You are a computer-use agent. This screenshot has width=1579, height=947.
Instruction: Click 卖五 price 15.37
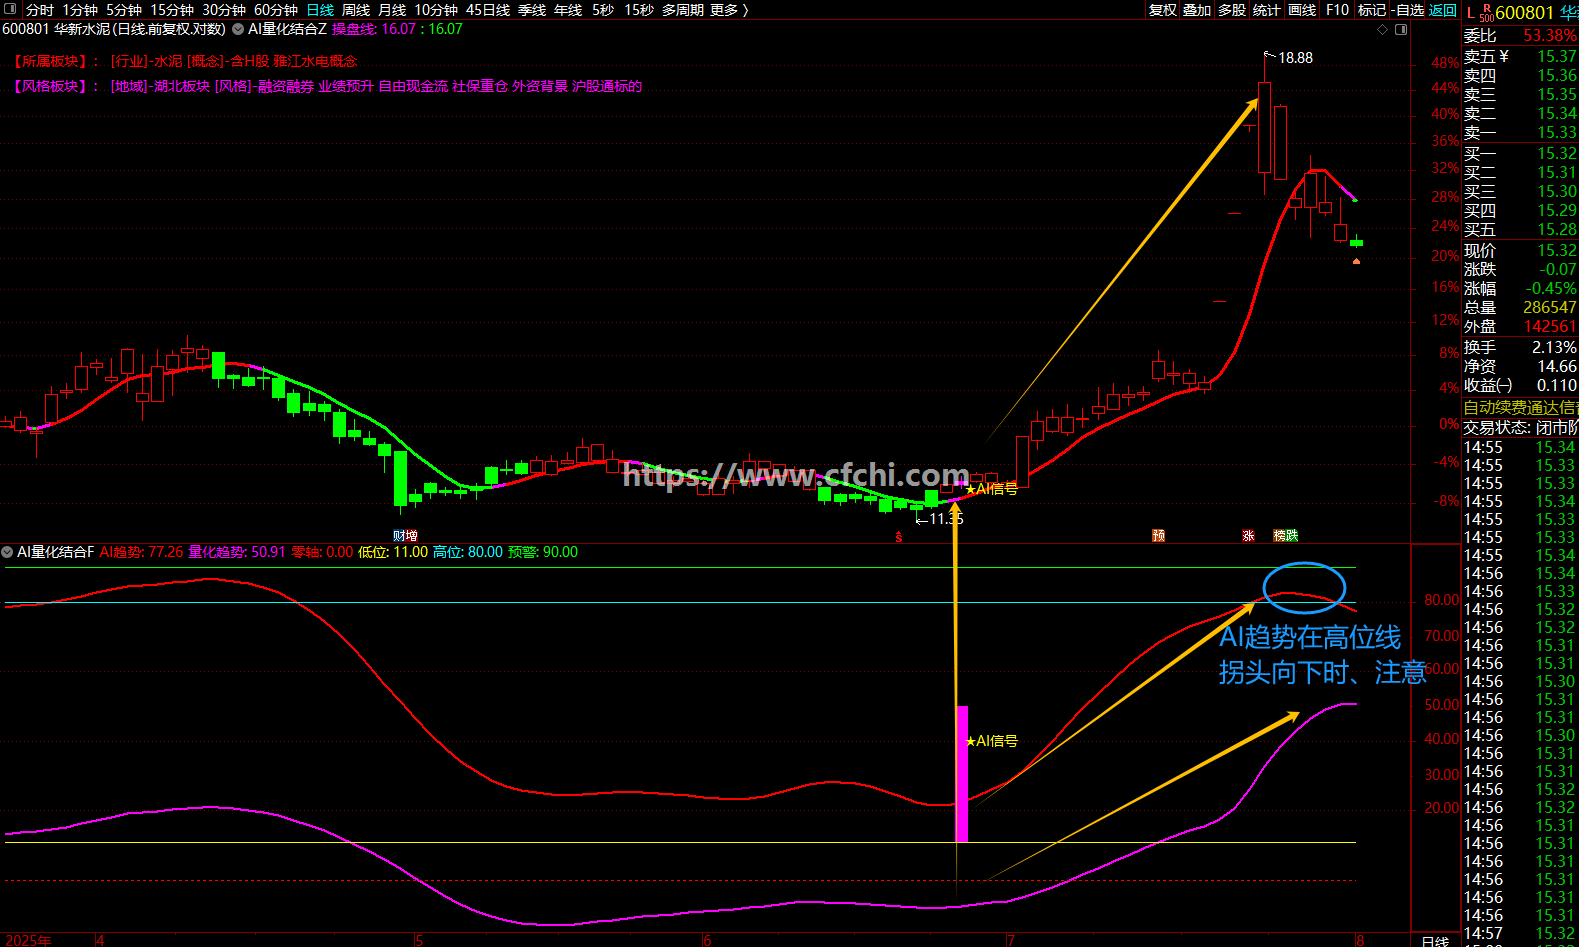click(1556, 57)
